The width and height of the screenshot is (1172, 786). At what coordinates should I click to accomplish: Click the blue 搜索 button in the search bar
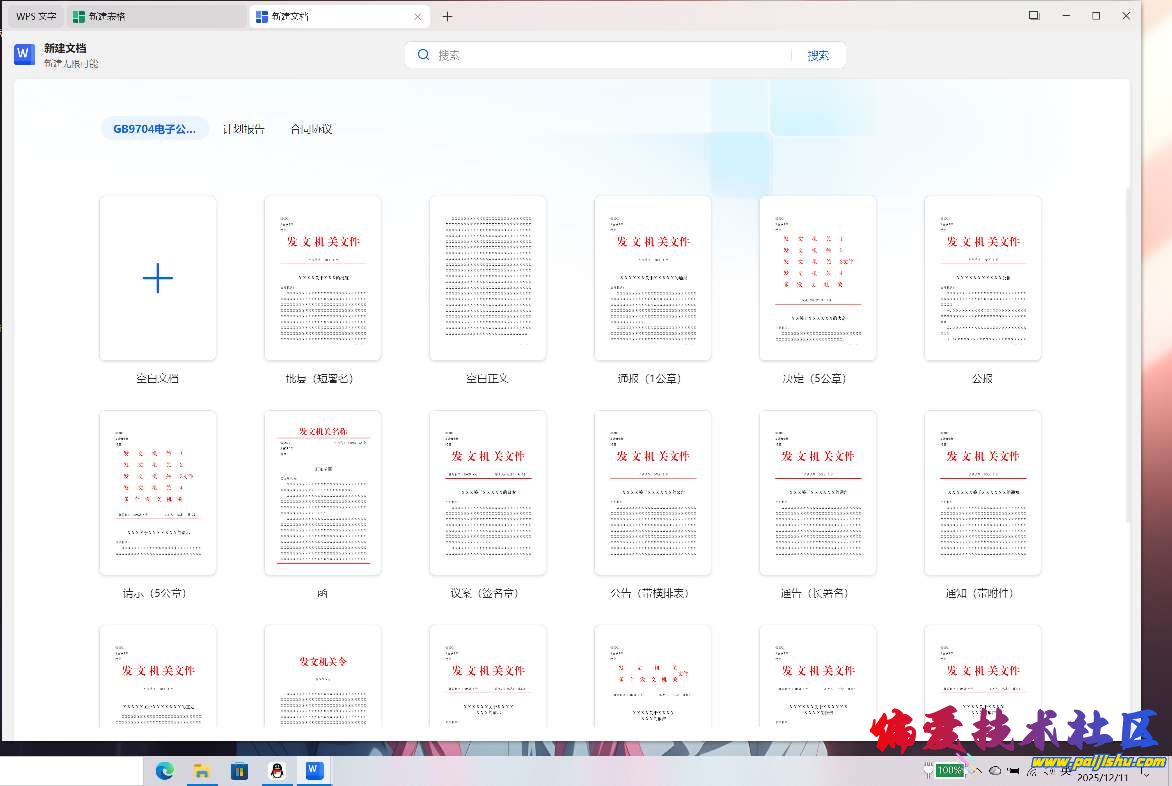(x=818, y=55)
